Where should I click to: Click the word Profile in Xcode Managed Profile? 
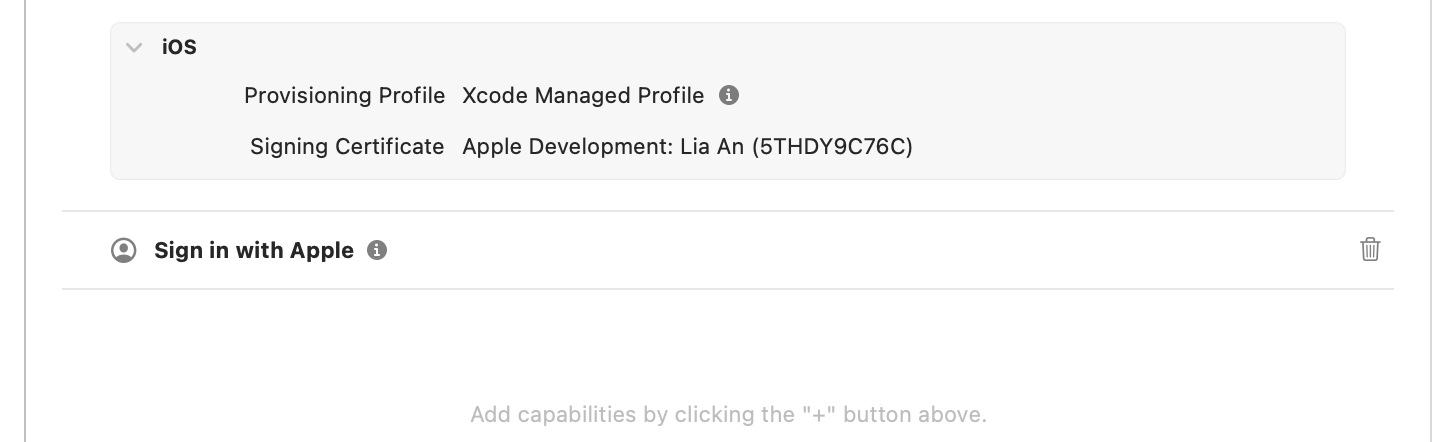click(x=671, y=96)
